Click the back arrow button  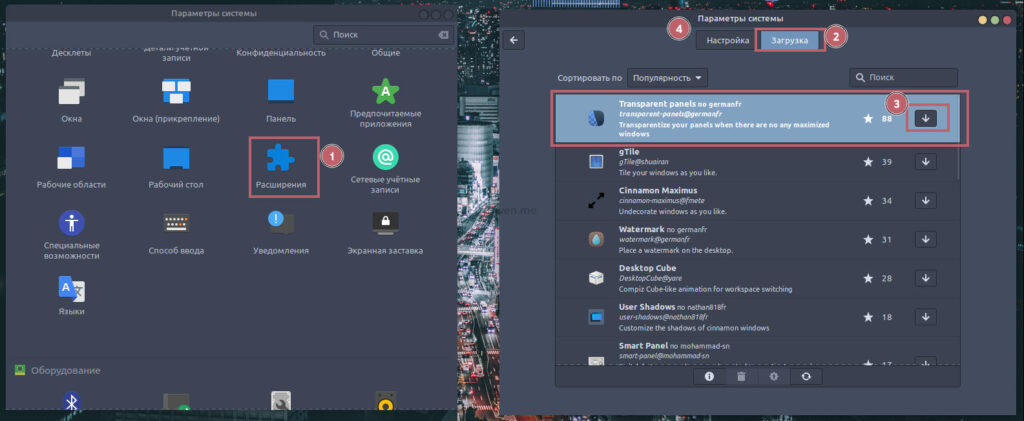[x=515, y=40]
